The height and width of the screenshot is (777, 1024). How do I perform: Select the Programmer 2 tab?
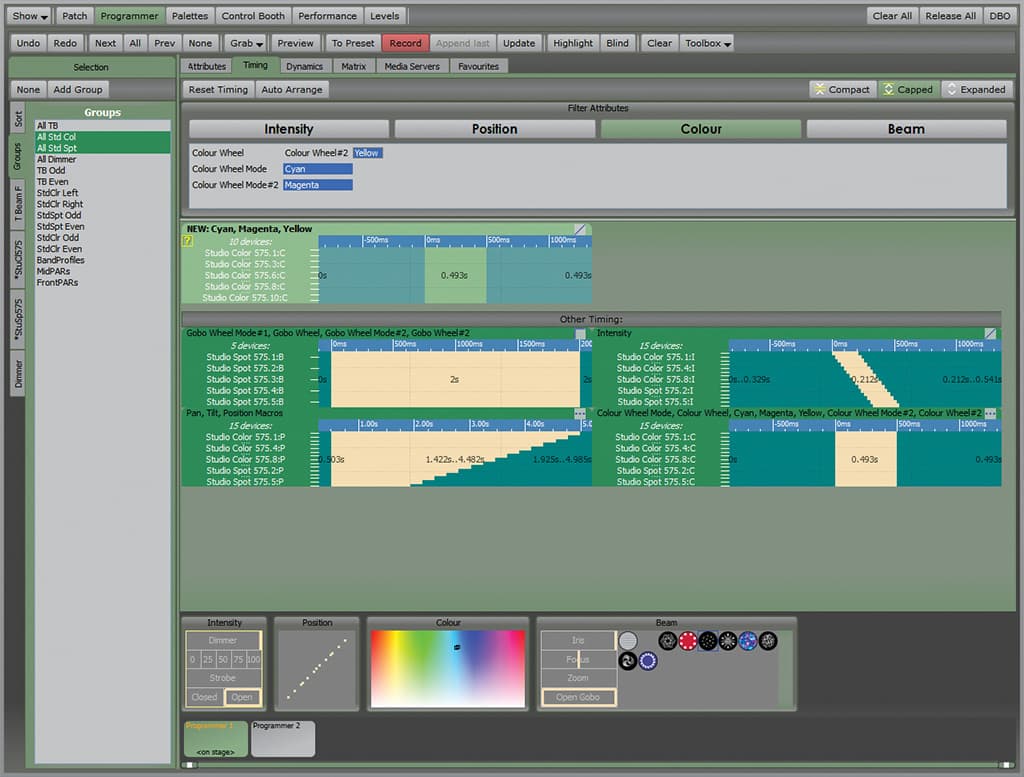[283, 738]
